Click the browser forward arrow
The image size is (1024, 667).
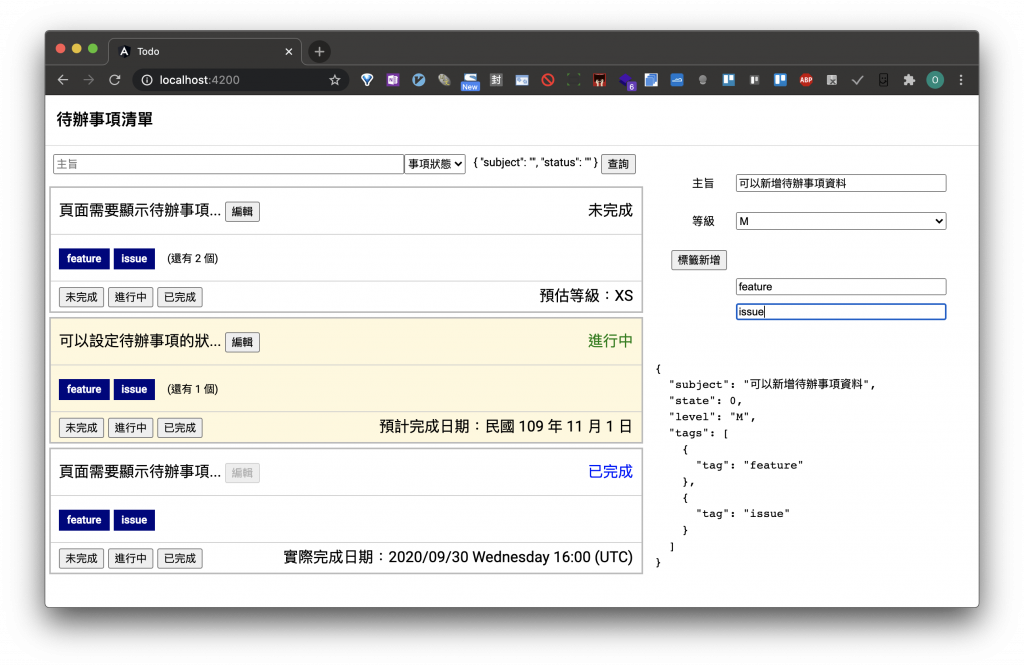click(x=89, y=80)
